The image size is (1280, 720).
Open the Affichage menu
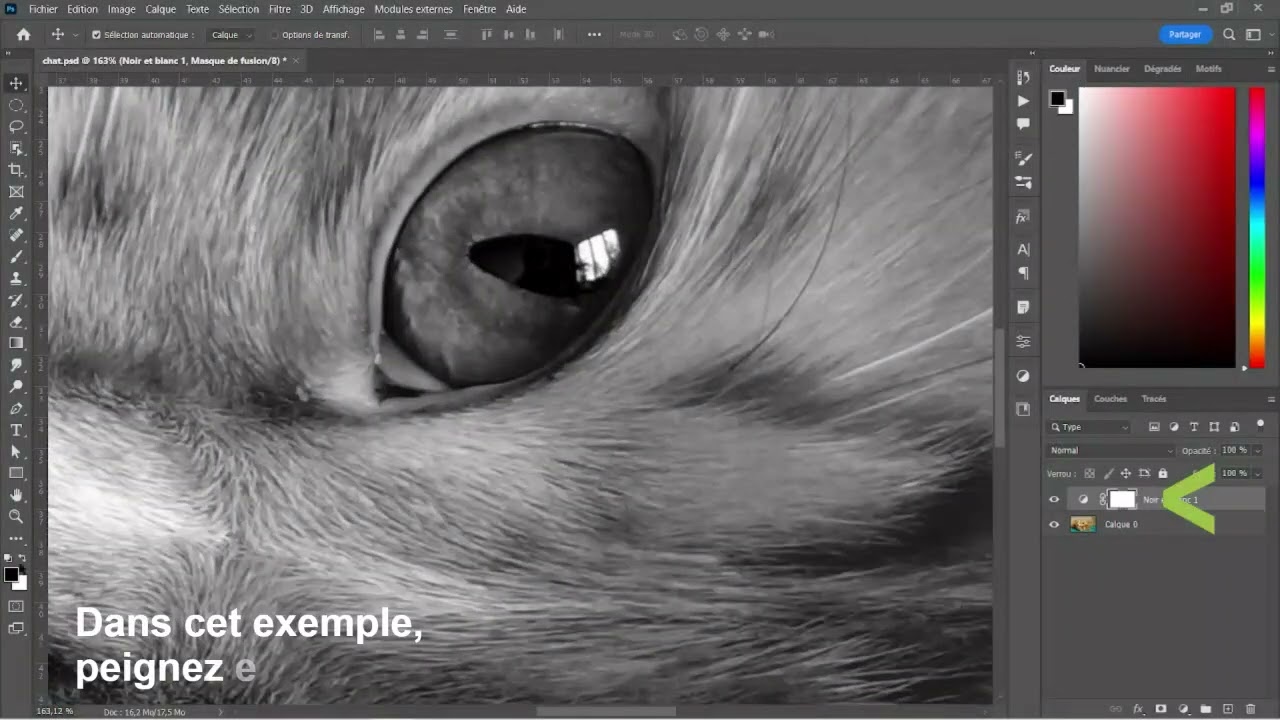coord(343,9)
